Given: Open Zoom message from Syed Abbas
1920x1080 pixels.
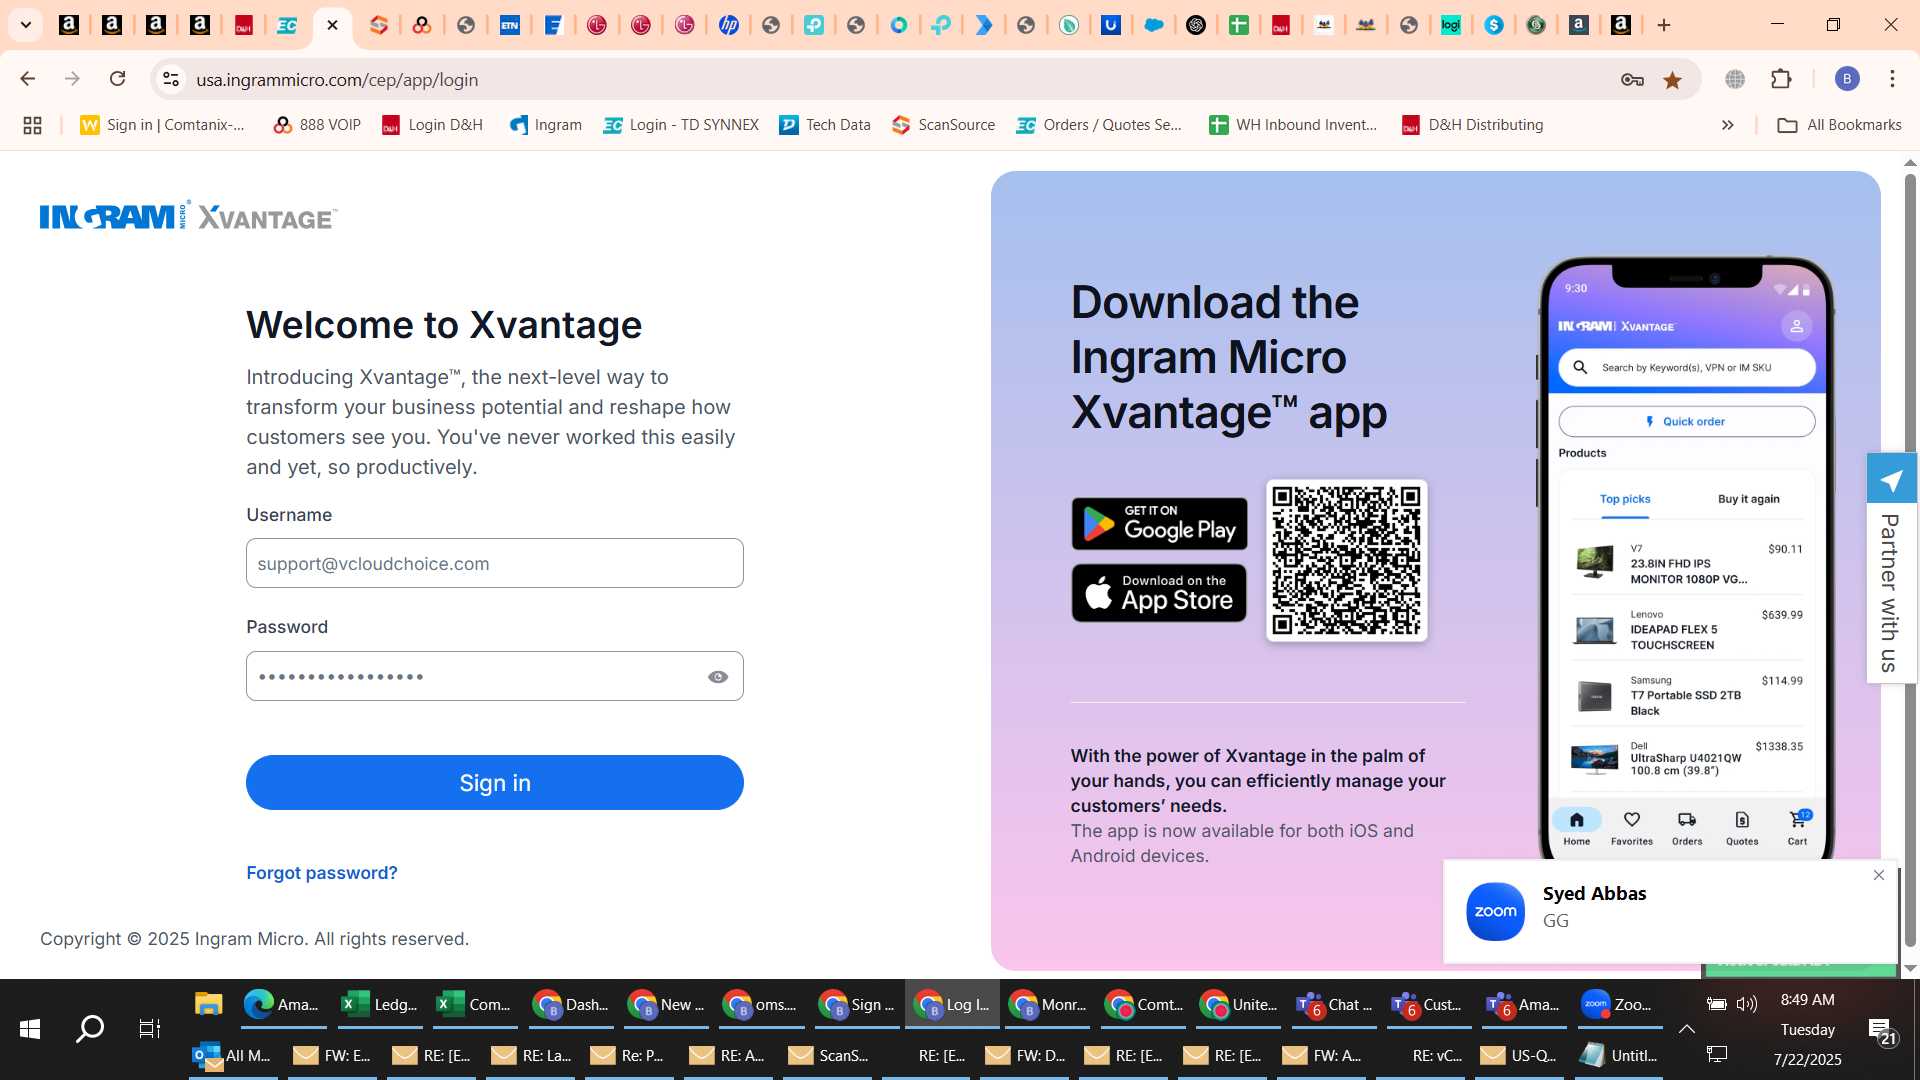Looking at the screenshot, I should point(1670,911).
